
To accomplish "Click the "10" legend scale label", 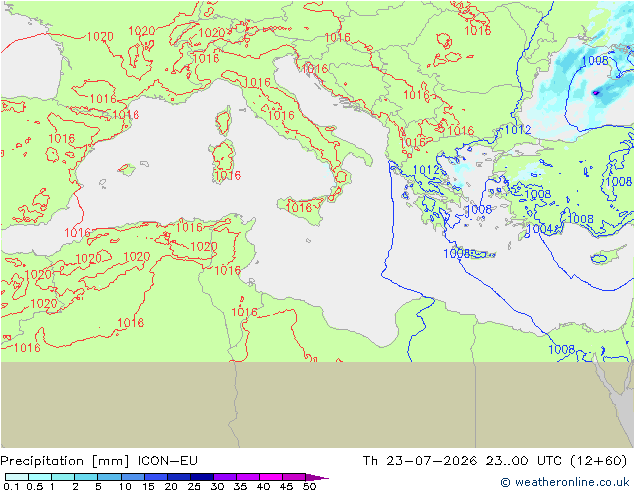I will [x=125, y=486].
